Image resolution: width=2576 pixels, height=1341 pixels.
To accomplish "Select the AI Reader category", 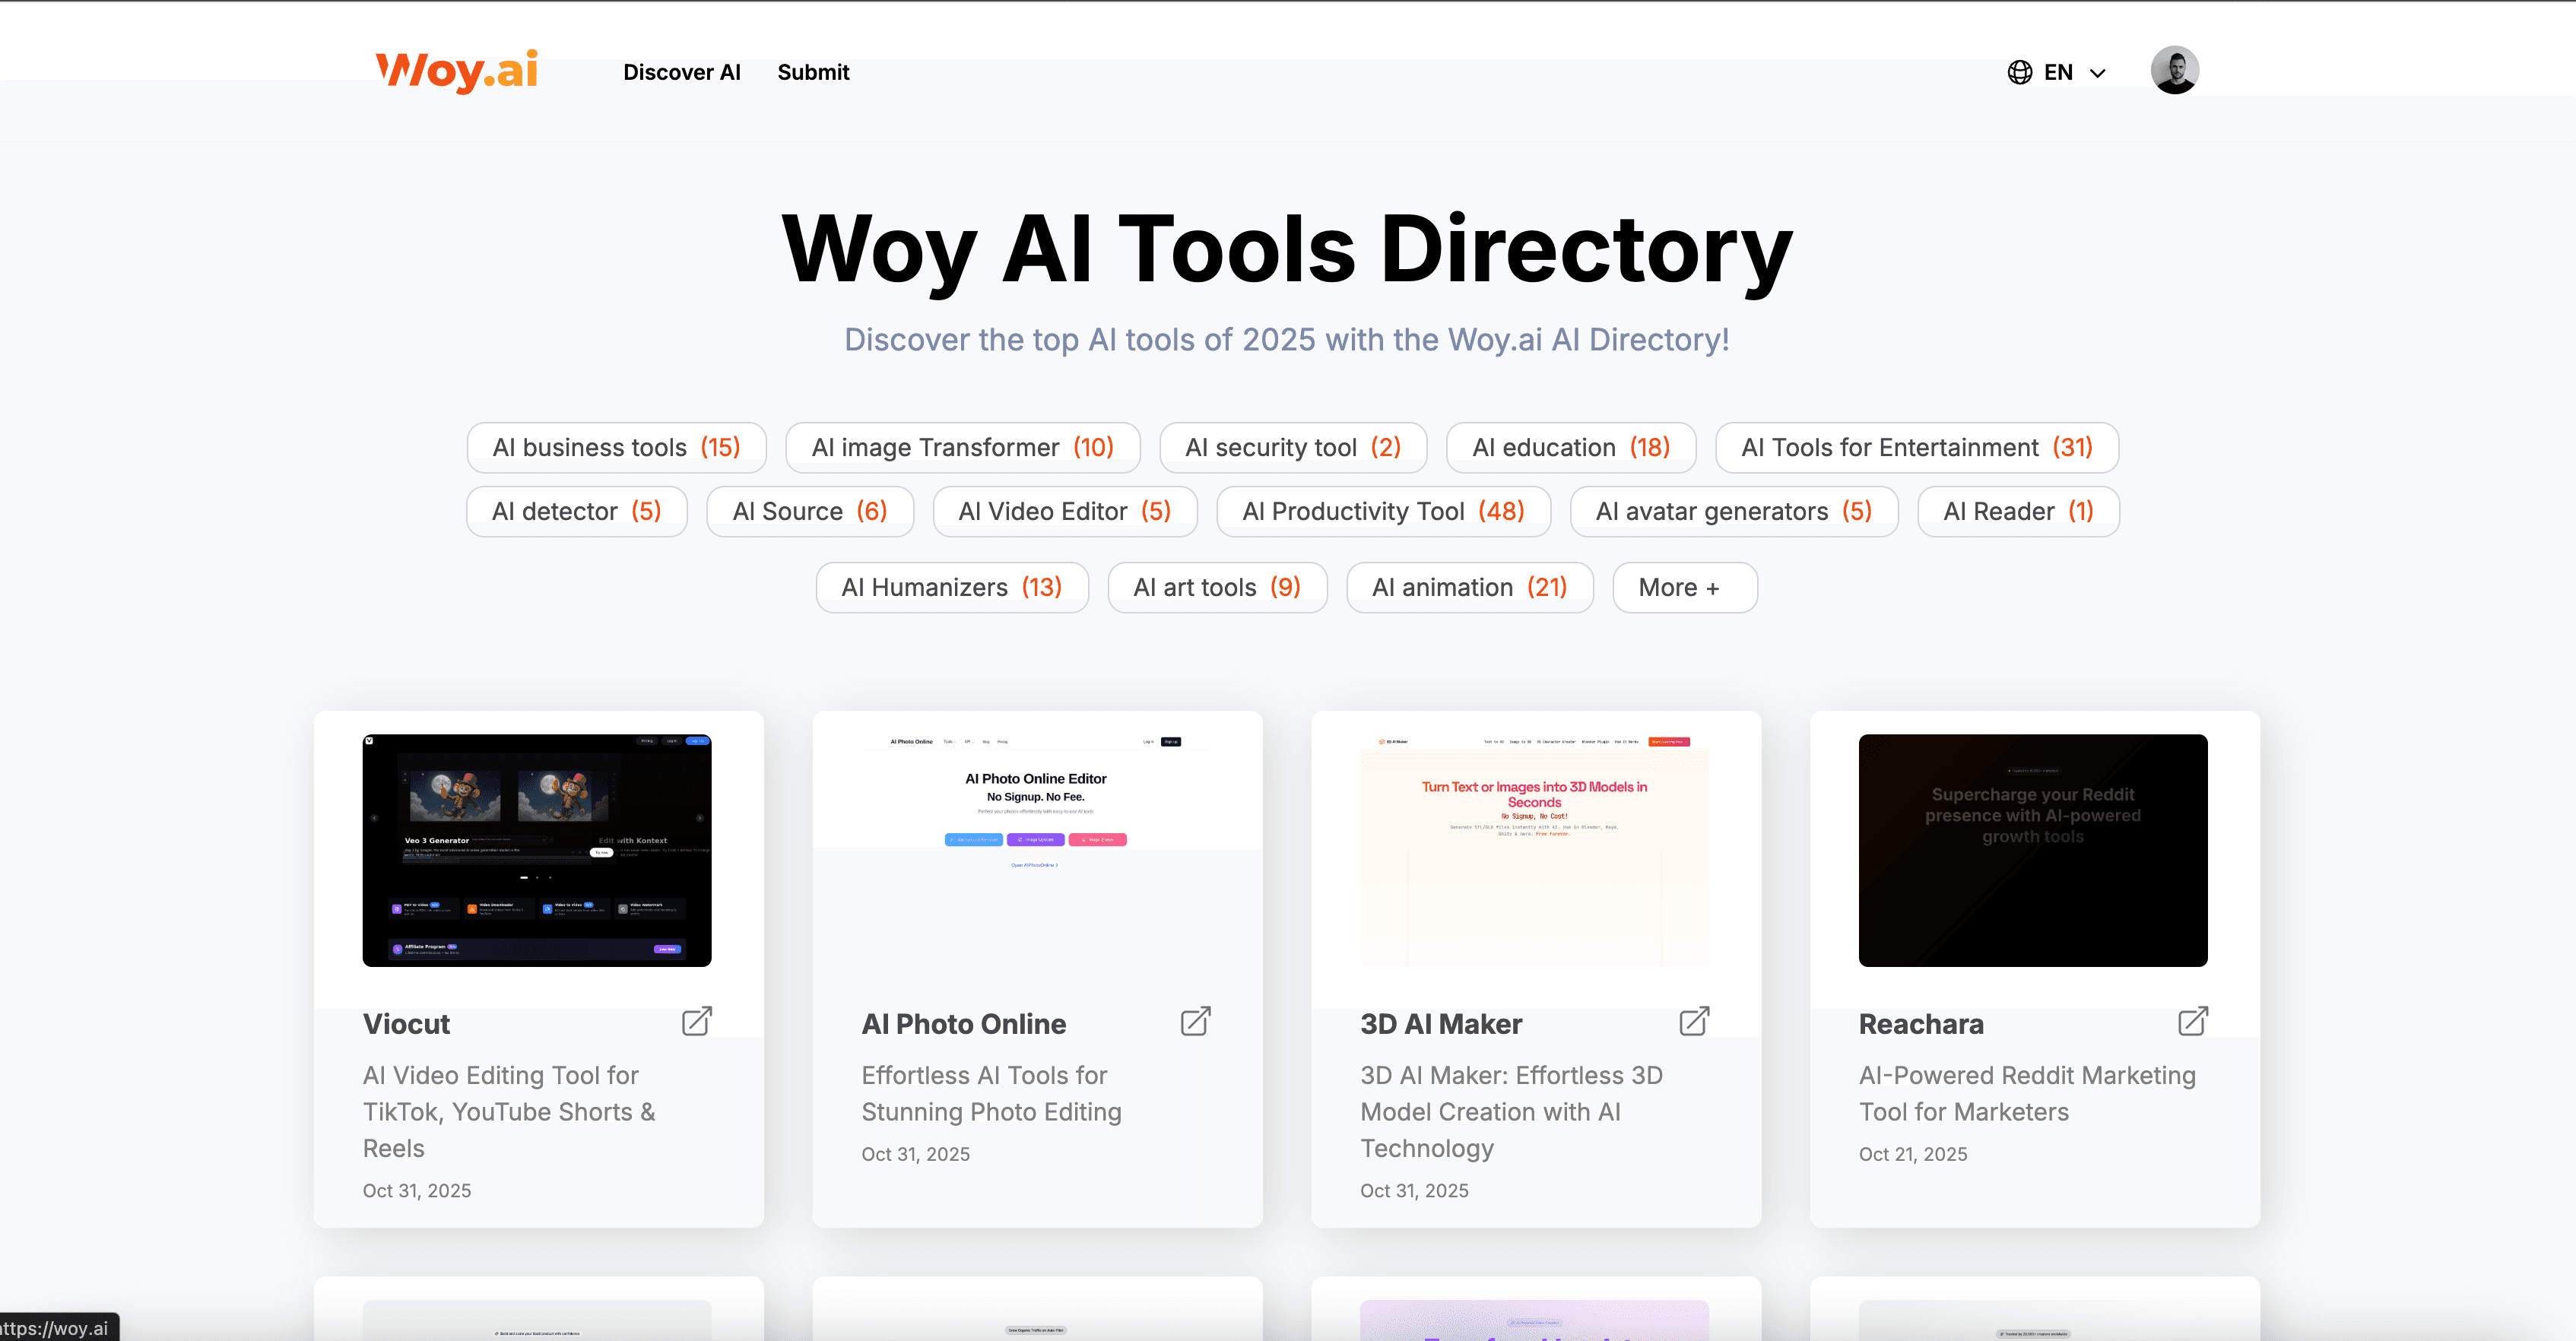I will [x=2018, y=511].
